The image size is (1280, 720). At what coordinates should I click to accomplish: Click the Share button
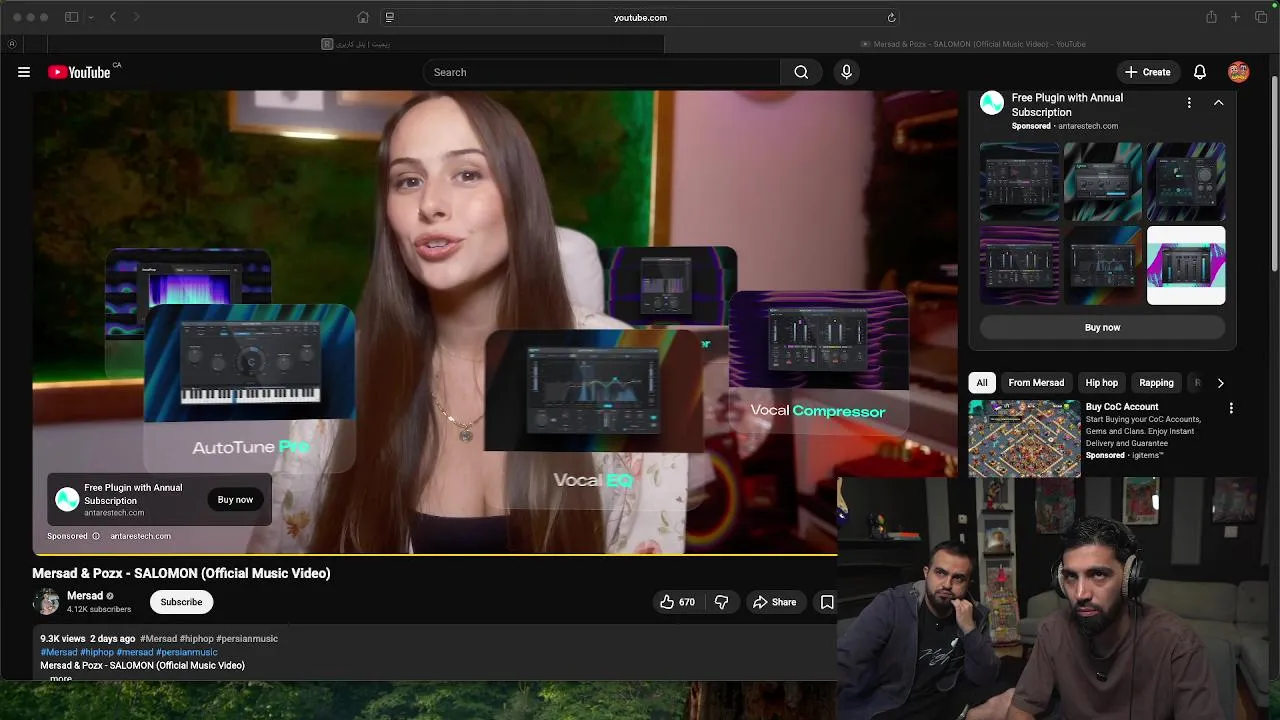tap(775, 602)
